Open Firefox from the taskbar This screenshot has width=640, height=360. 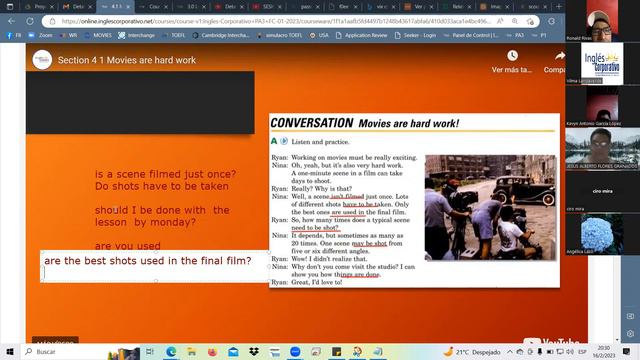coord(212,351)
